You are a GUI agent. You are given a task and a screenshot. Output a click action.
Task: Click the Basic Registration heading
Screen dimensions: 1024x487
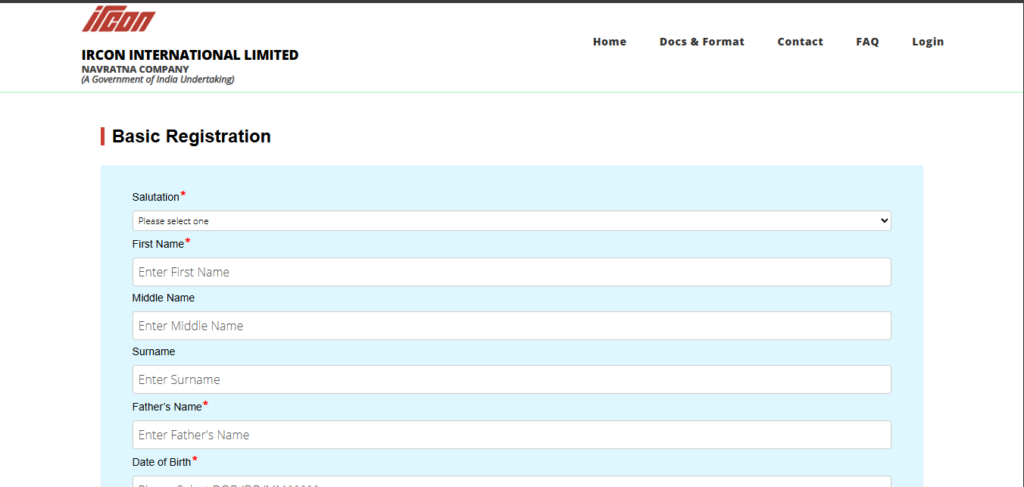(x=191, y=136)
